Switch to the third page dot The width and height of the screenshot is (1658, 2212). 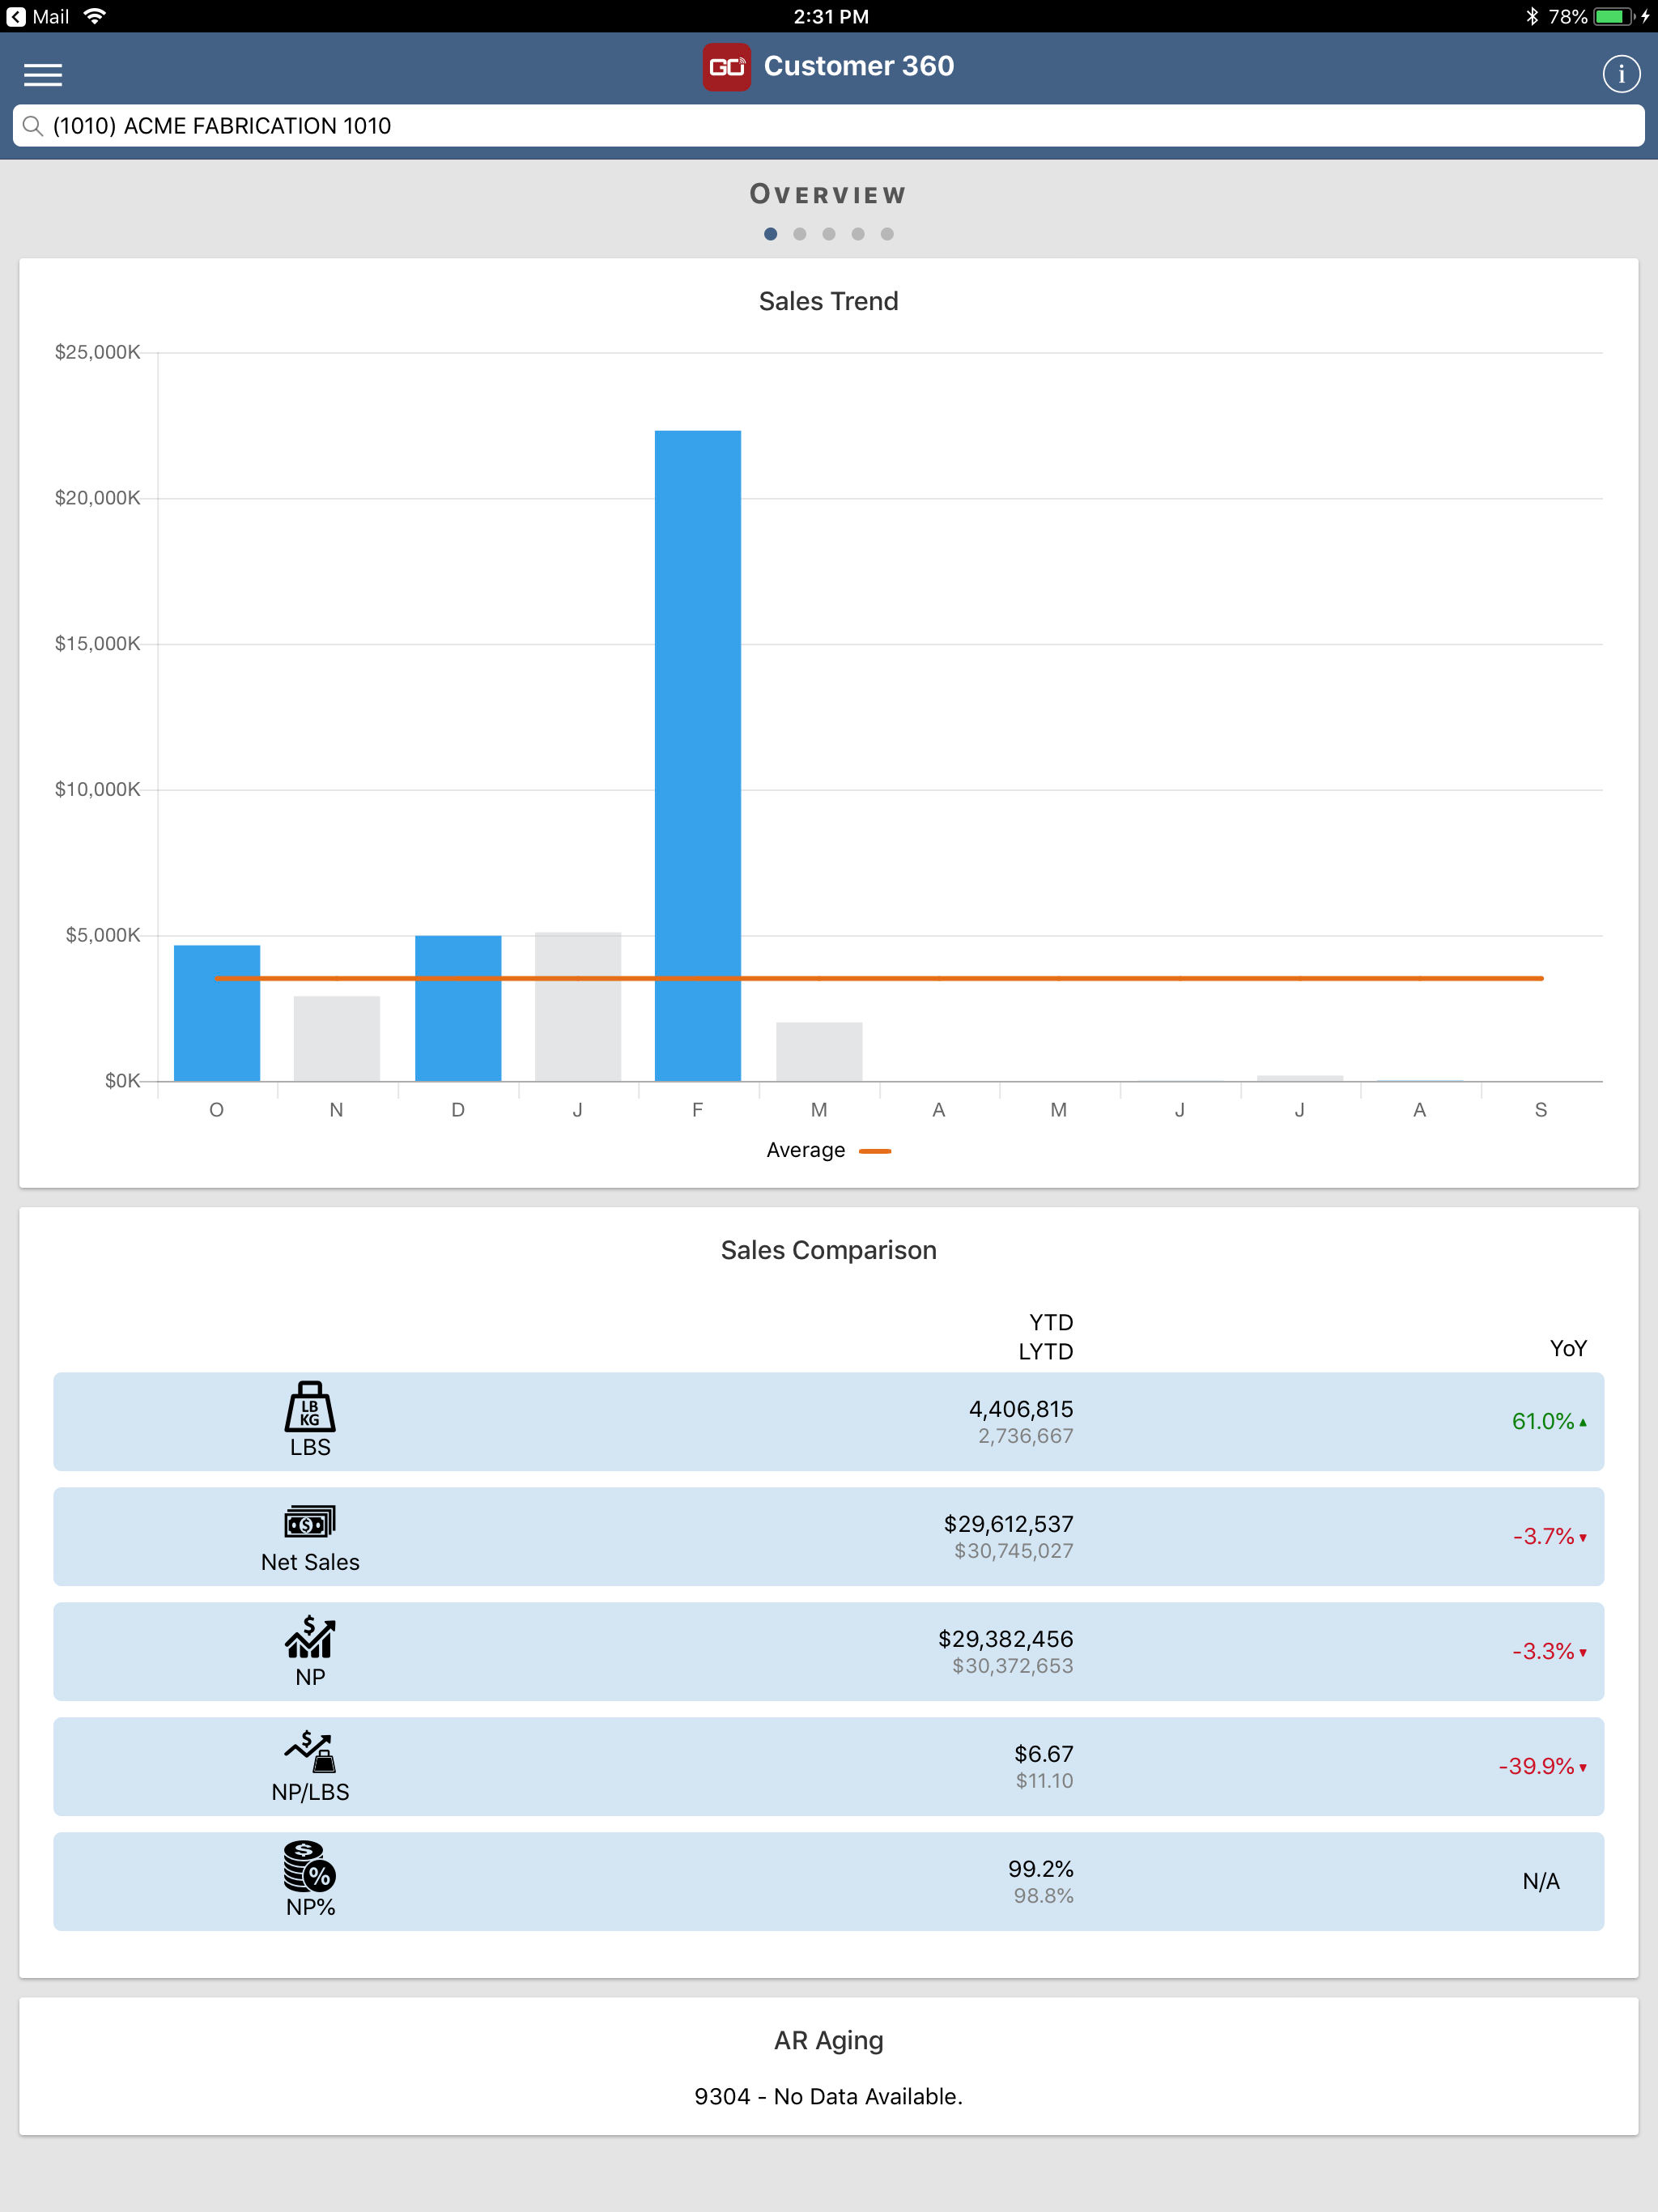(x=828, y=234)
